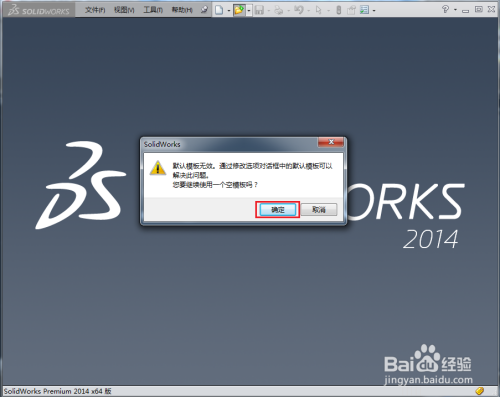Click the SolidWorks logo in menu bar
This screenshot has width=500, height=397.
tap(39, 10)
